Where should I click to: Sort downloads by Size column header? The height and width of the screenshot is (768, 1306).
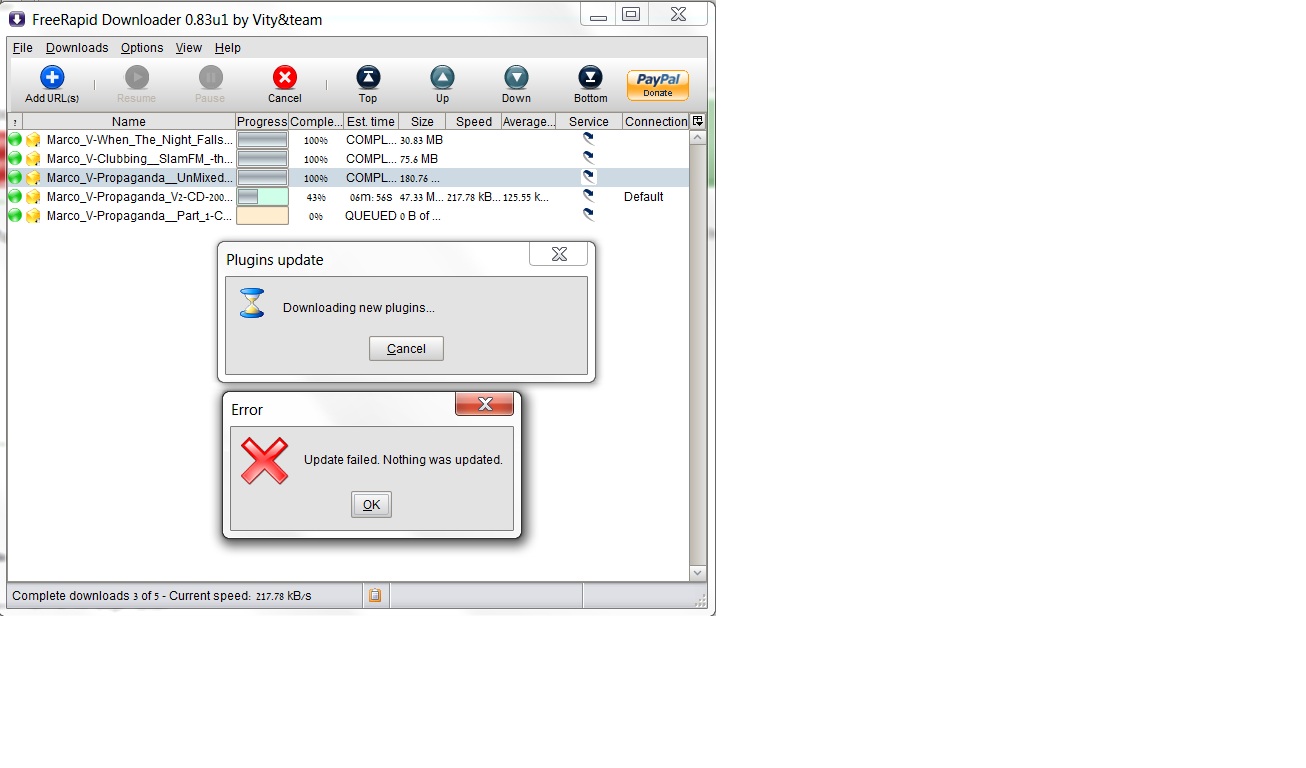pos(422,122)
